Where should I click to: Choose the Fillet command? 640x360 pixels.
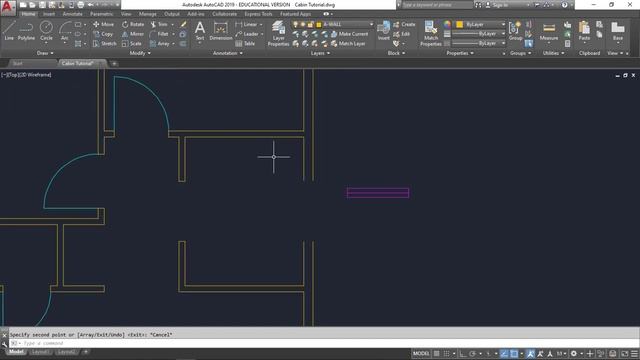pos(159,34)
